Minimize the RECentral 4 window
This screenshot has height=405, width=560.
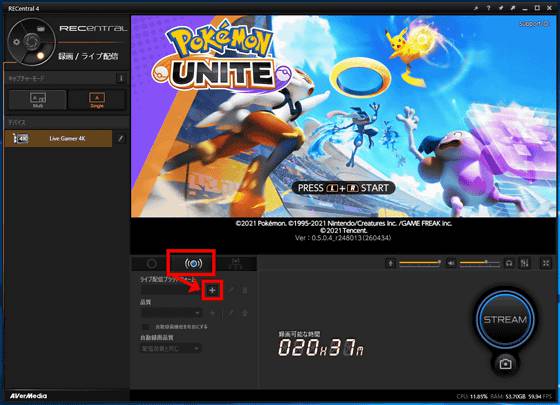[x=525, y=8]
